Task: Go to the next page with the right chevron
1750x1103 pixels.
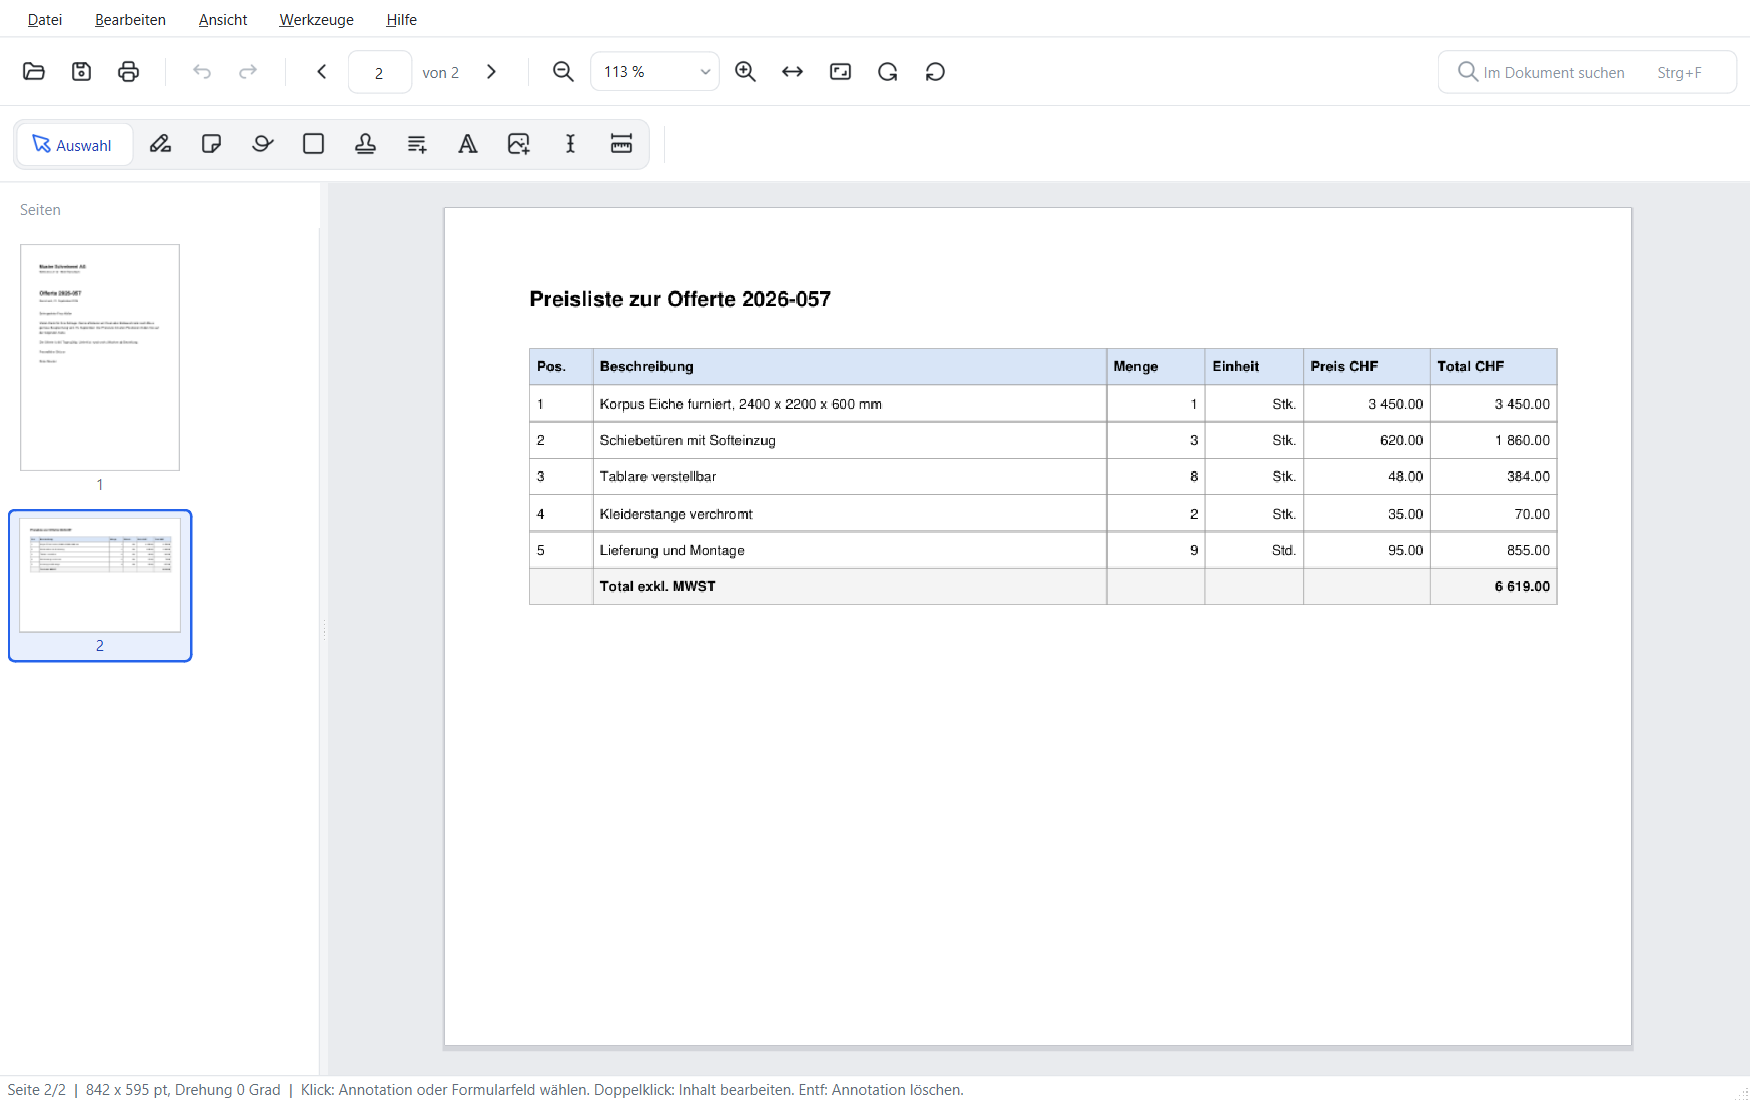Action: tap(491, 72)
